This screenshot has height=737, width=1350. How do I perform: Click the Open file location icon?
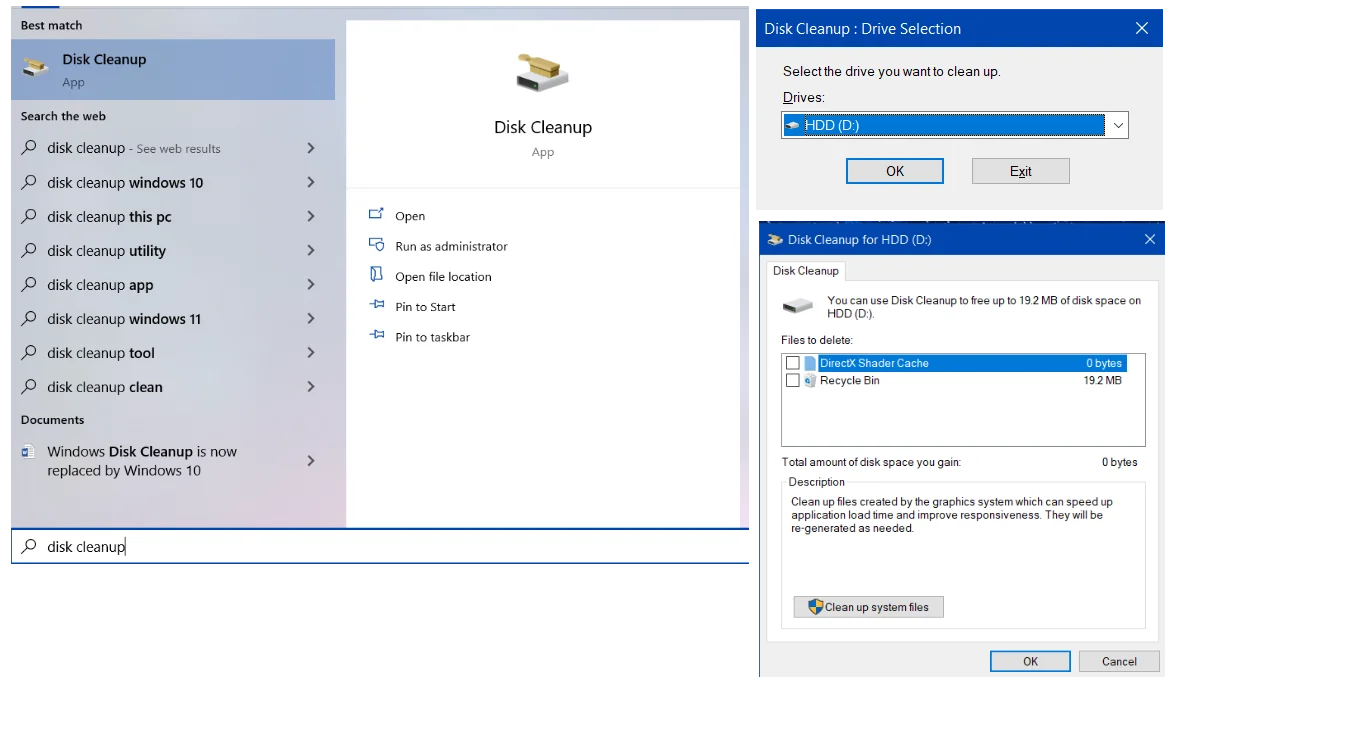pyautogui.click(x=376, y=275)
